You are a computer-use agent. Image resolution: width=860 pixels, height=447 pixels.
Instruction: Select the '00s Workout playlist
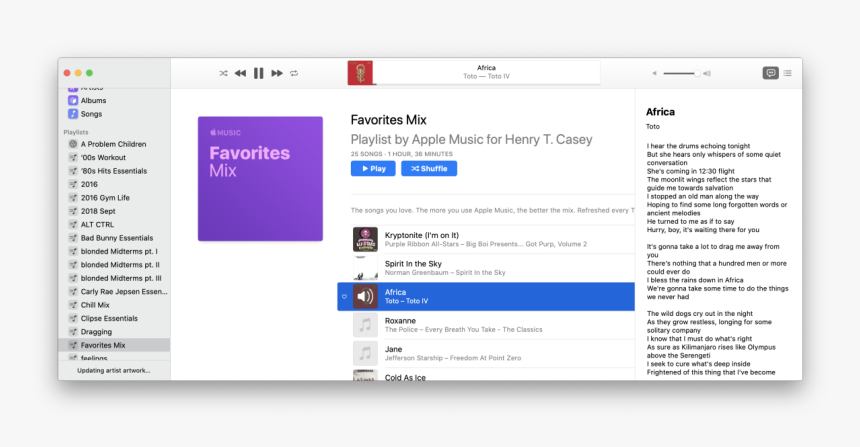coord(115,157)
